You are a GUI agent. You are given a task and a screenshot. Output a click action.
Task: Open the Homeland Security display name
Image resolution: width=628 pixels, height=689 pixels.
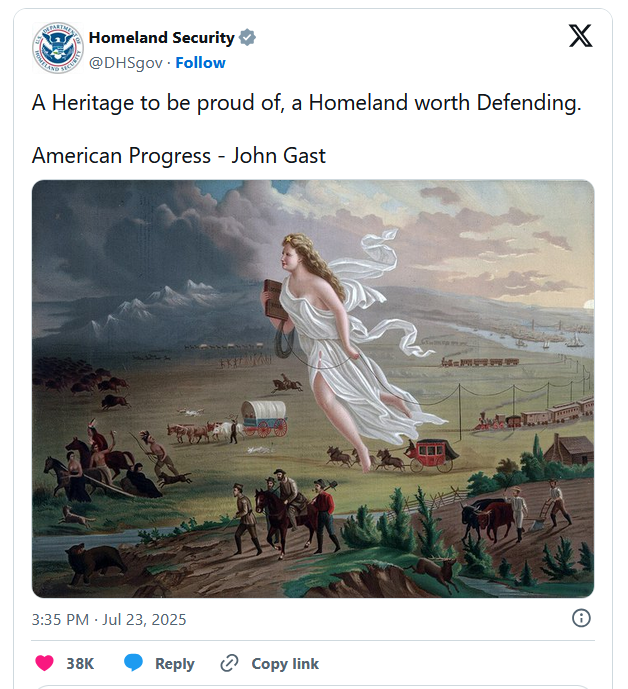[162, 38]
